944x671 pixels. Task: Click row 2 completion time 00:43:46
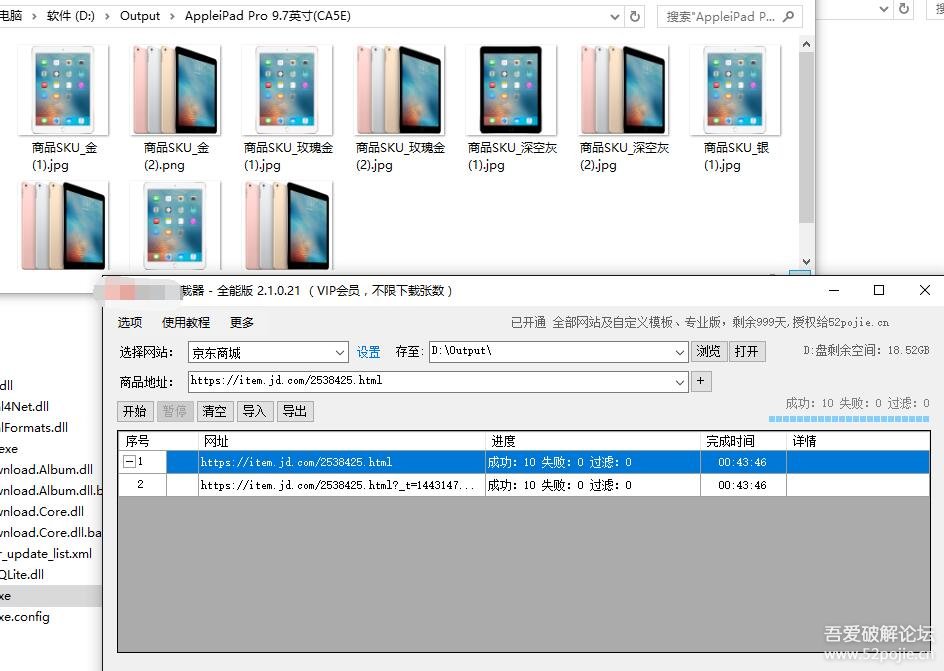click(743, 485)
